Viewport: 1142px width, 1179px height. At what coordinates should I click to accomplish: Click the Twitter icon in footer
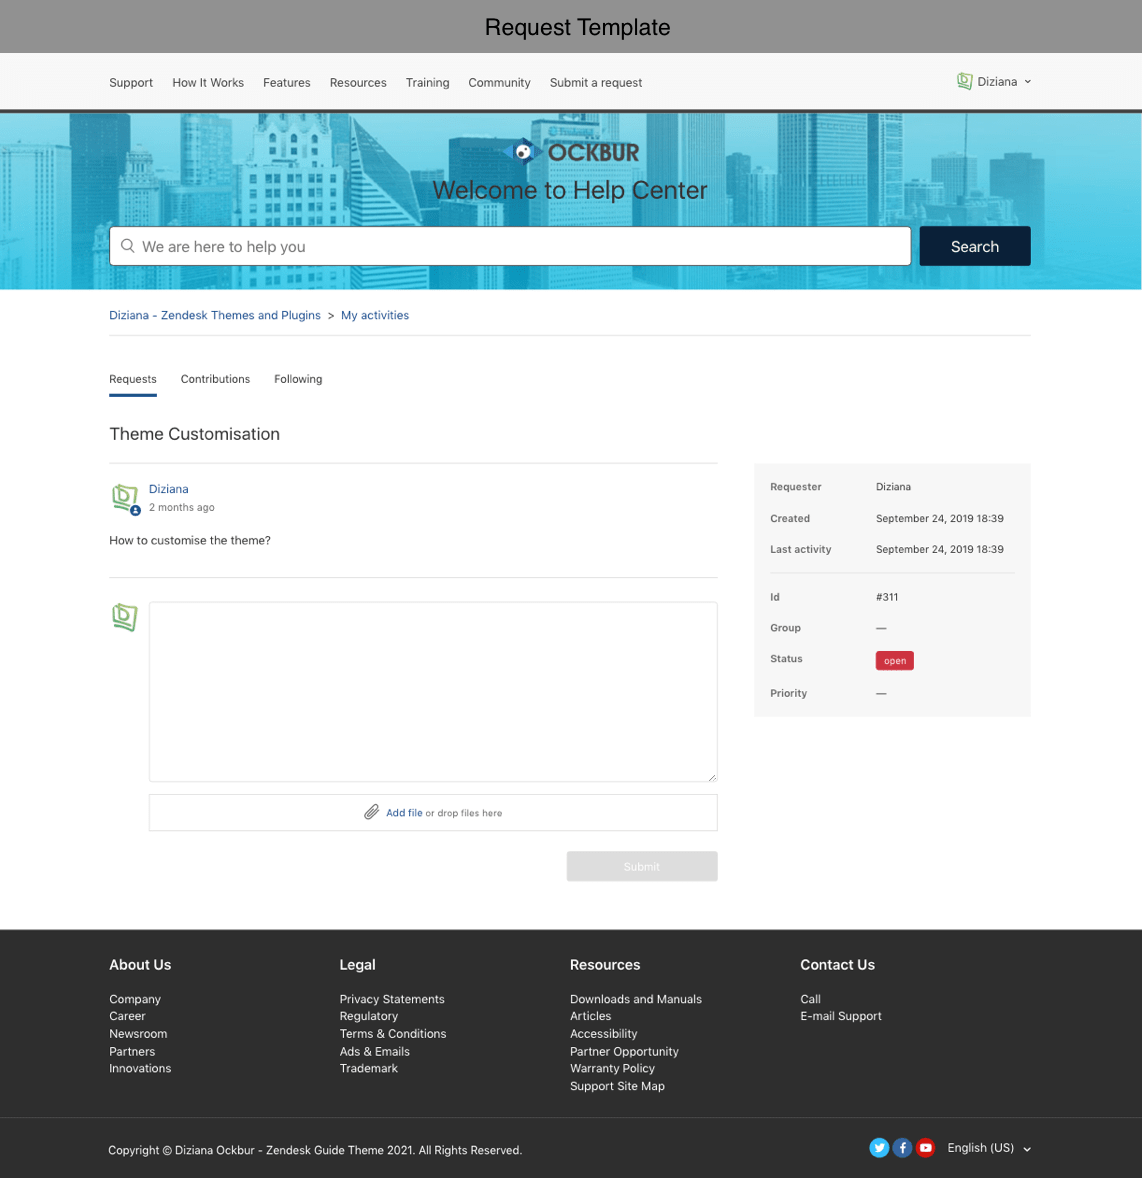click(x=879, y=1148)
